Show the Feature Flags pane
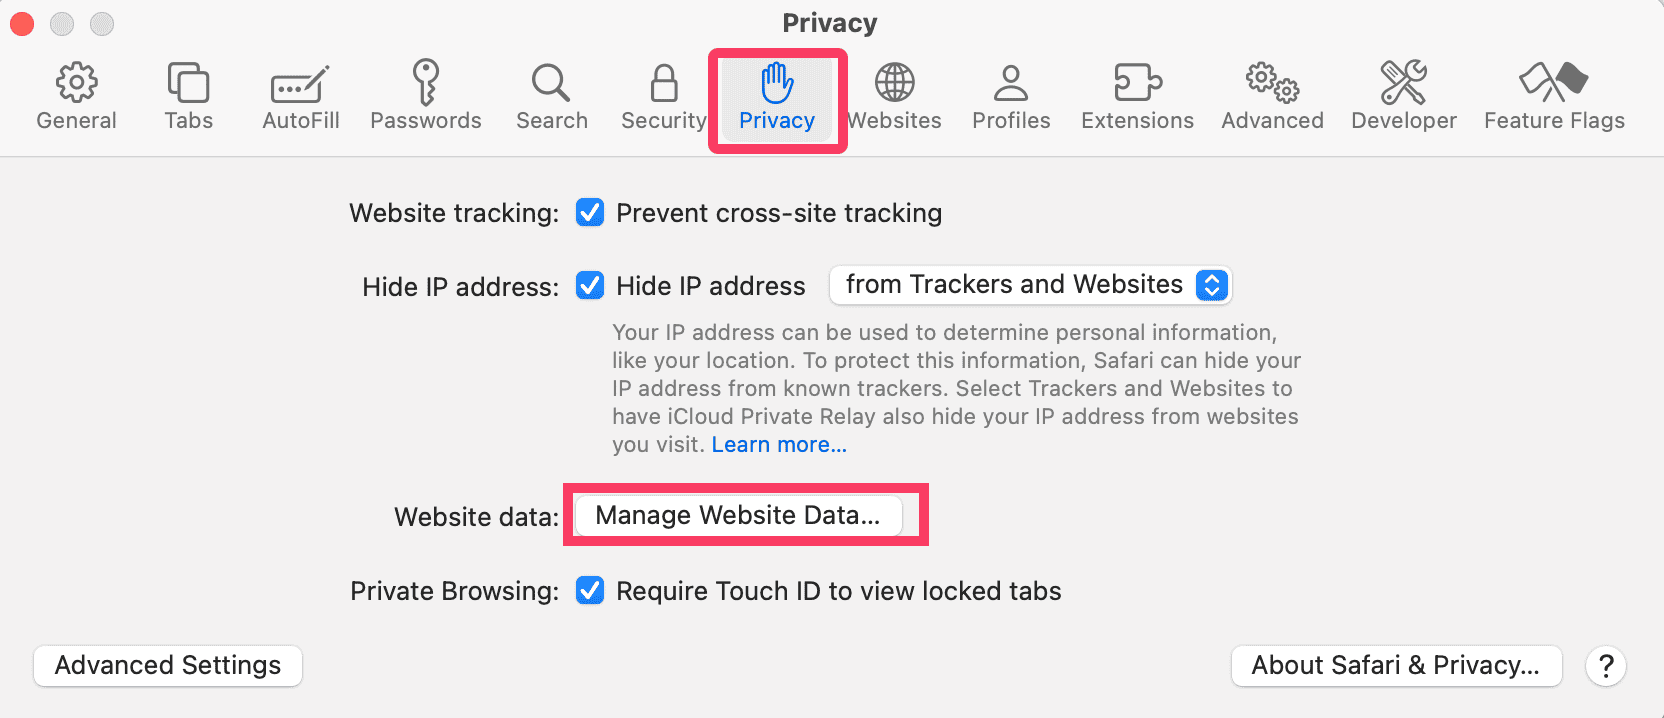The width and height of the screenshot is (1664, 718). [x=1553, y=84]
